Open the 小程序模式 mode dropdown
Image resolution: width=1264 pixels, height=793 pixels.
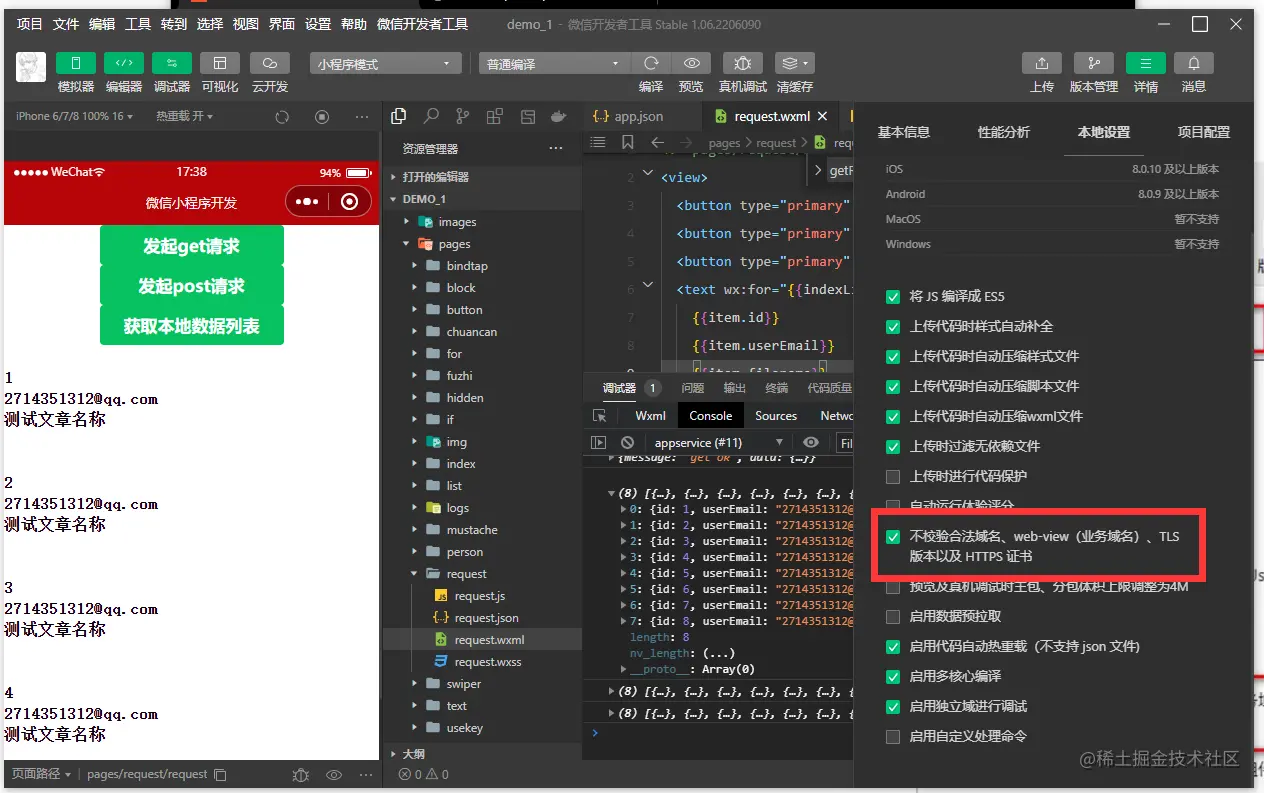(x=385, y=64)
